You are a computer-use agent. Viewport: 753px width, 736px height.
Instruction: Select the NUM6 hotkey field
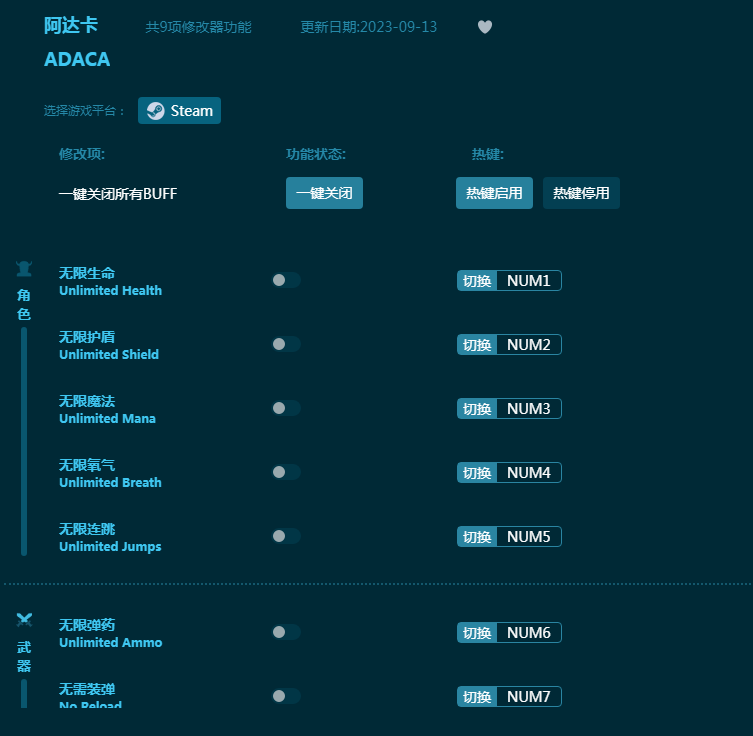pyautogui.click(x=528, y=633)
